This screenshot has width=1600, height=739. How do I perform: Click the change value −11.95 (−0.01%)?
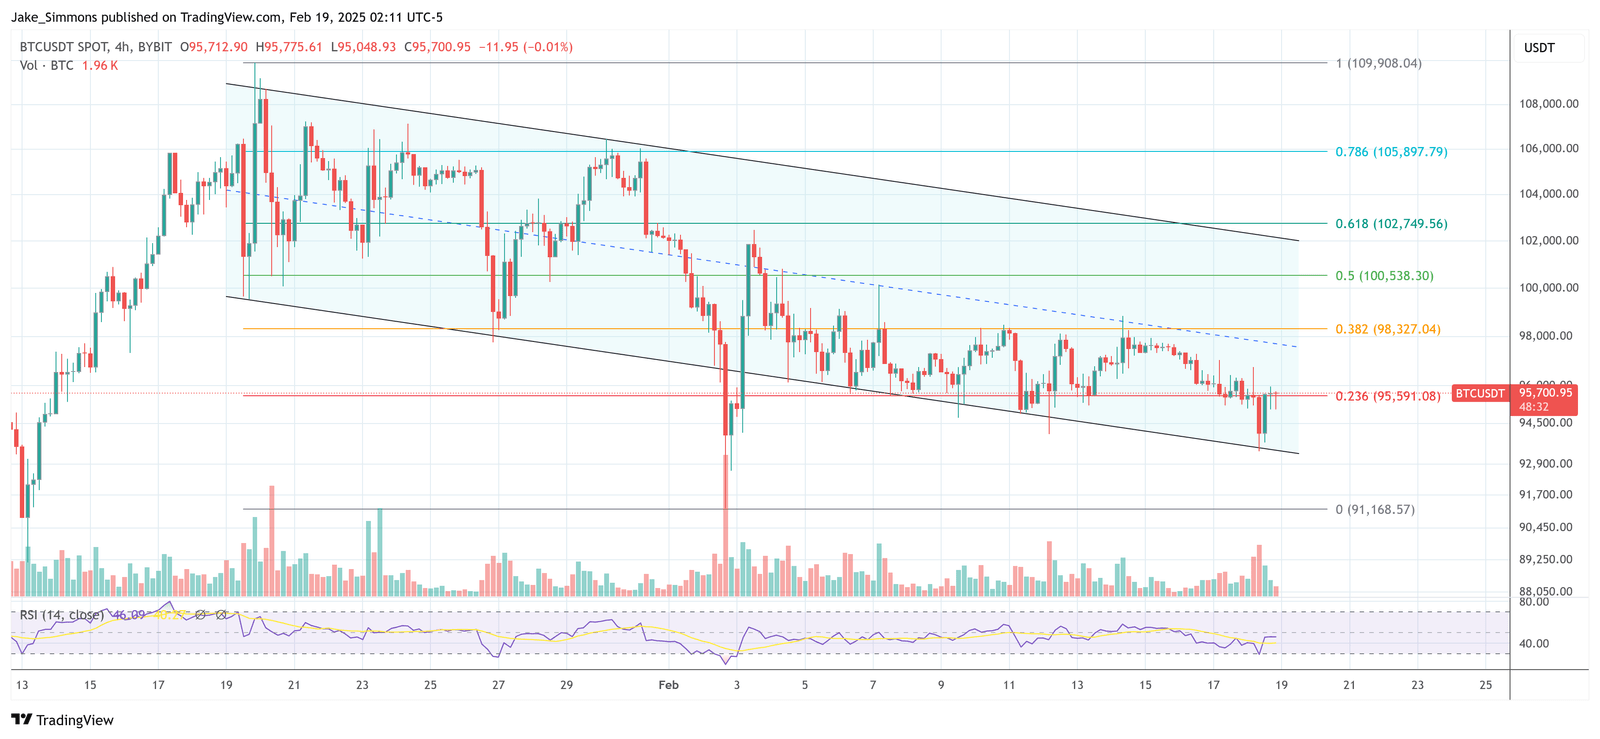pos(526,47)
